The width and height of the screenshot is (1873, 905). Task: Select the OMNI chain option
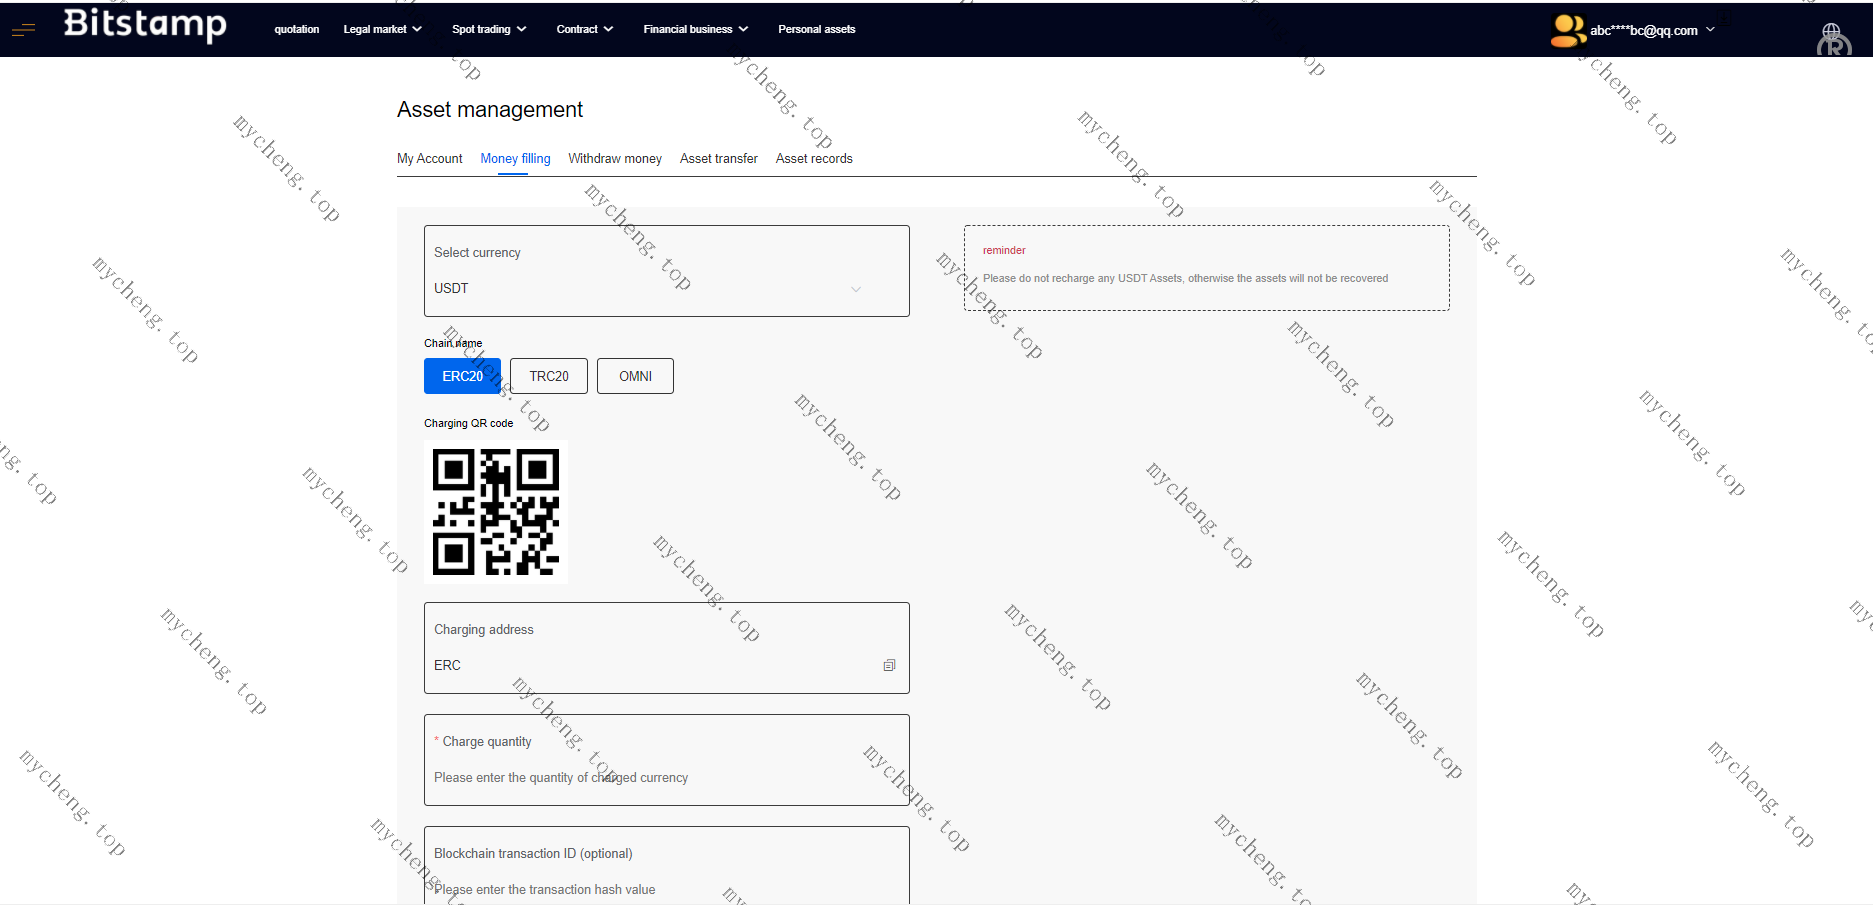(635, 376)
